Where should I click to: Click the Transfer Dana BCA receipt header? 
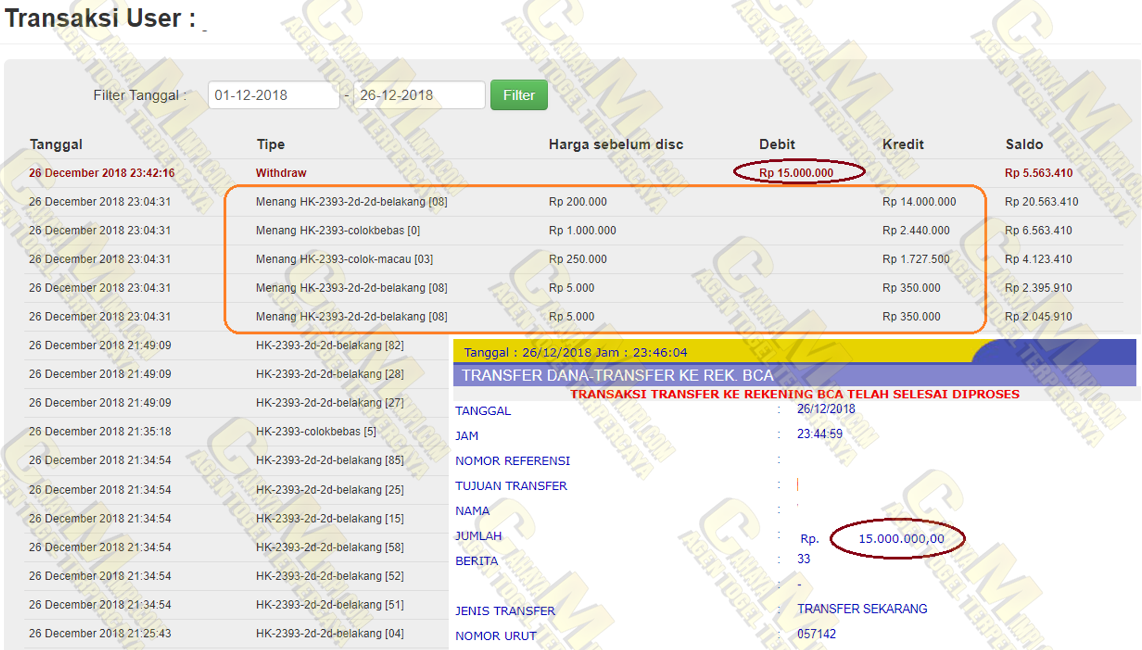click(615, 376)
